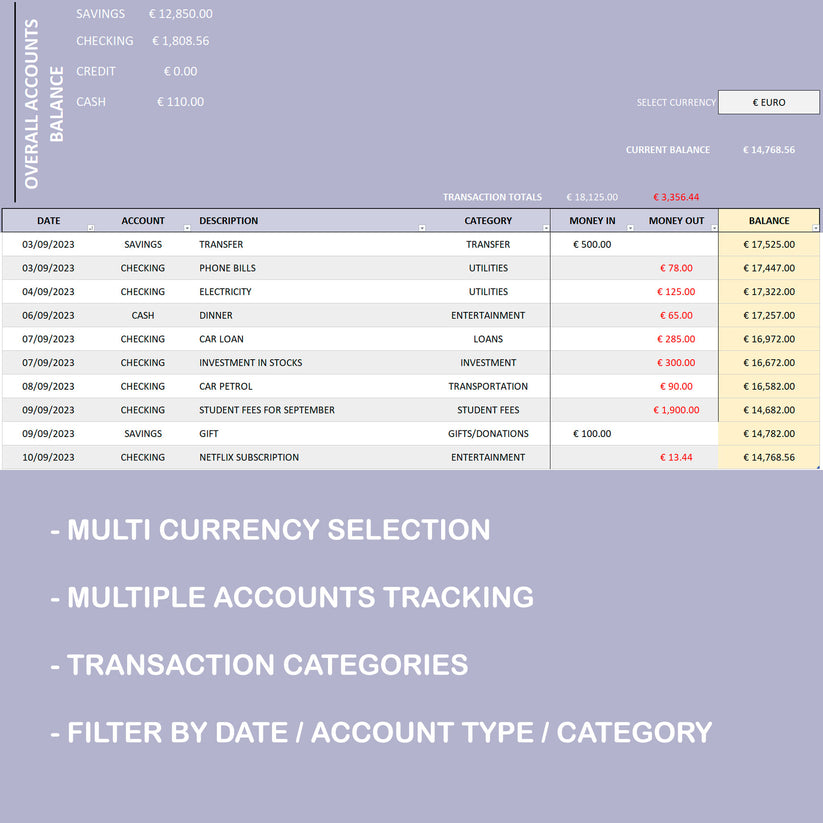Click the DATE column header

coord(48,220)
